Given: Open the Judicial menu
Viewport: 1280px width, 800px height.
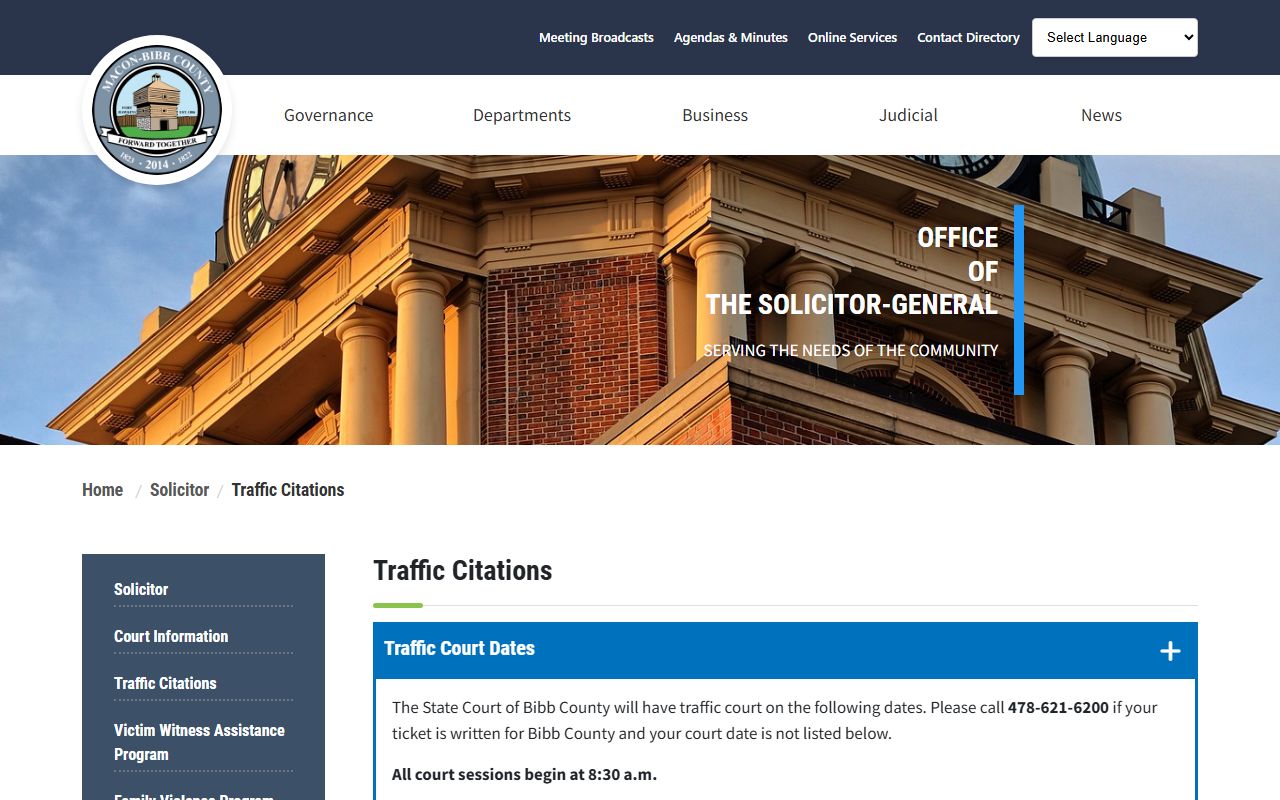Looking at the screenshot, I should (908, 115).
